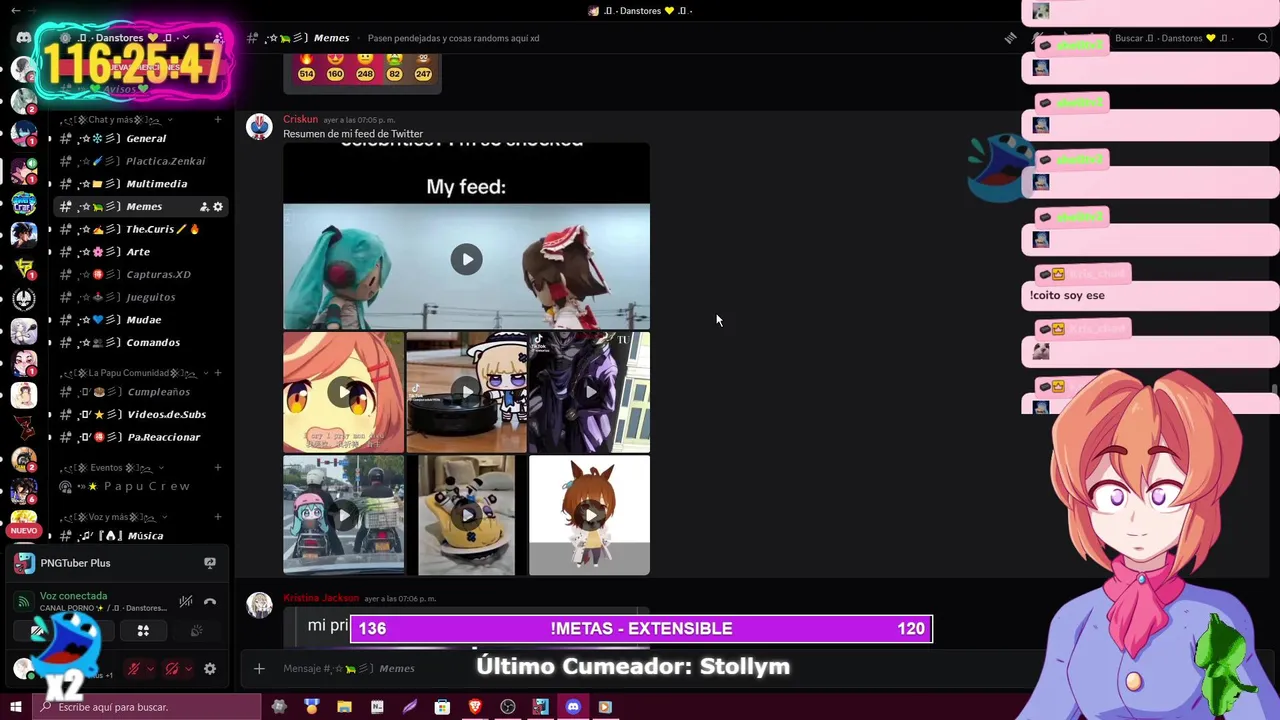Open the Comandos channel

[140, 343]
